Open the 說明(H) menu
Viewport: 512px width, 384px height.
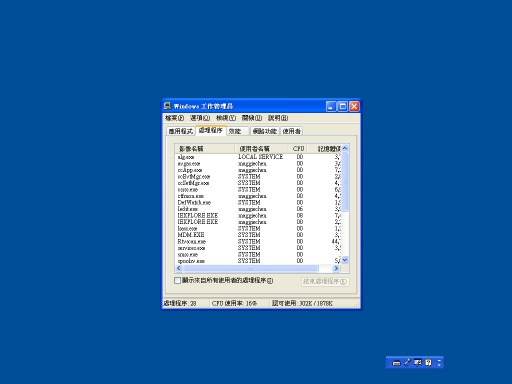[x=278, y=118]
